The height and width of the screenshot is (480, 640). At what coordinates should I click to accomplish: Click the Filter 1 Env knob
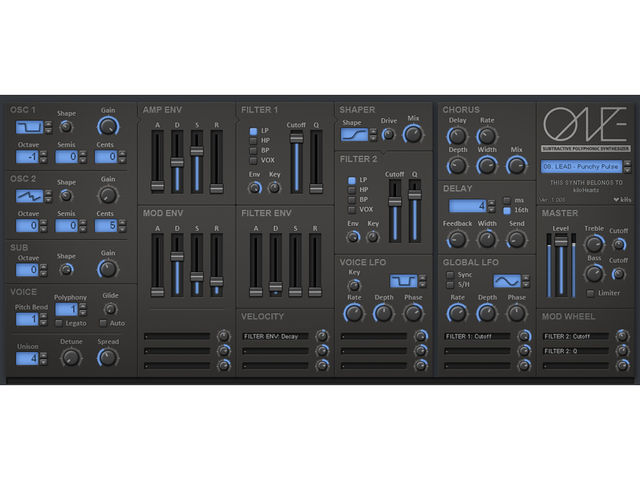[255, 188]
